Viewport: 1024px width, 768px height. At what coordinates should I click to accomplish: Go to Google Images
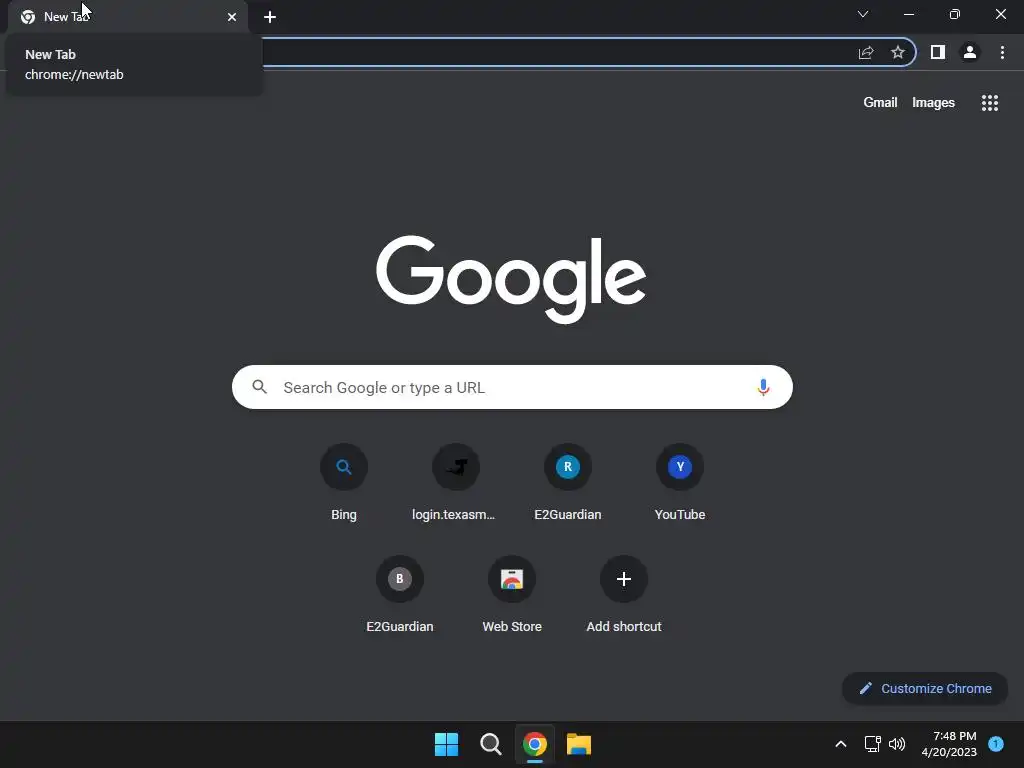(x=933, y=103)
